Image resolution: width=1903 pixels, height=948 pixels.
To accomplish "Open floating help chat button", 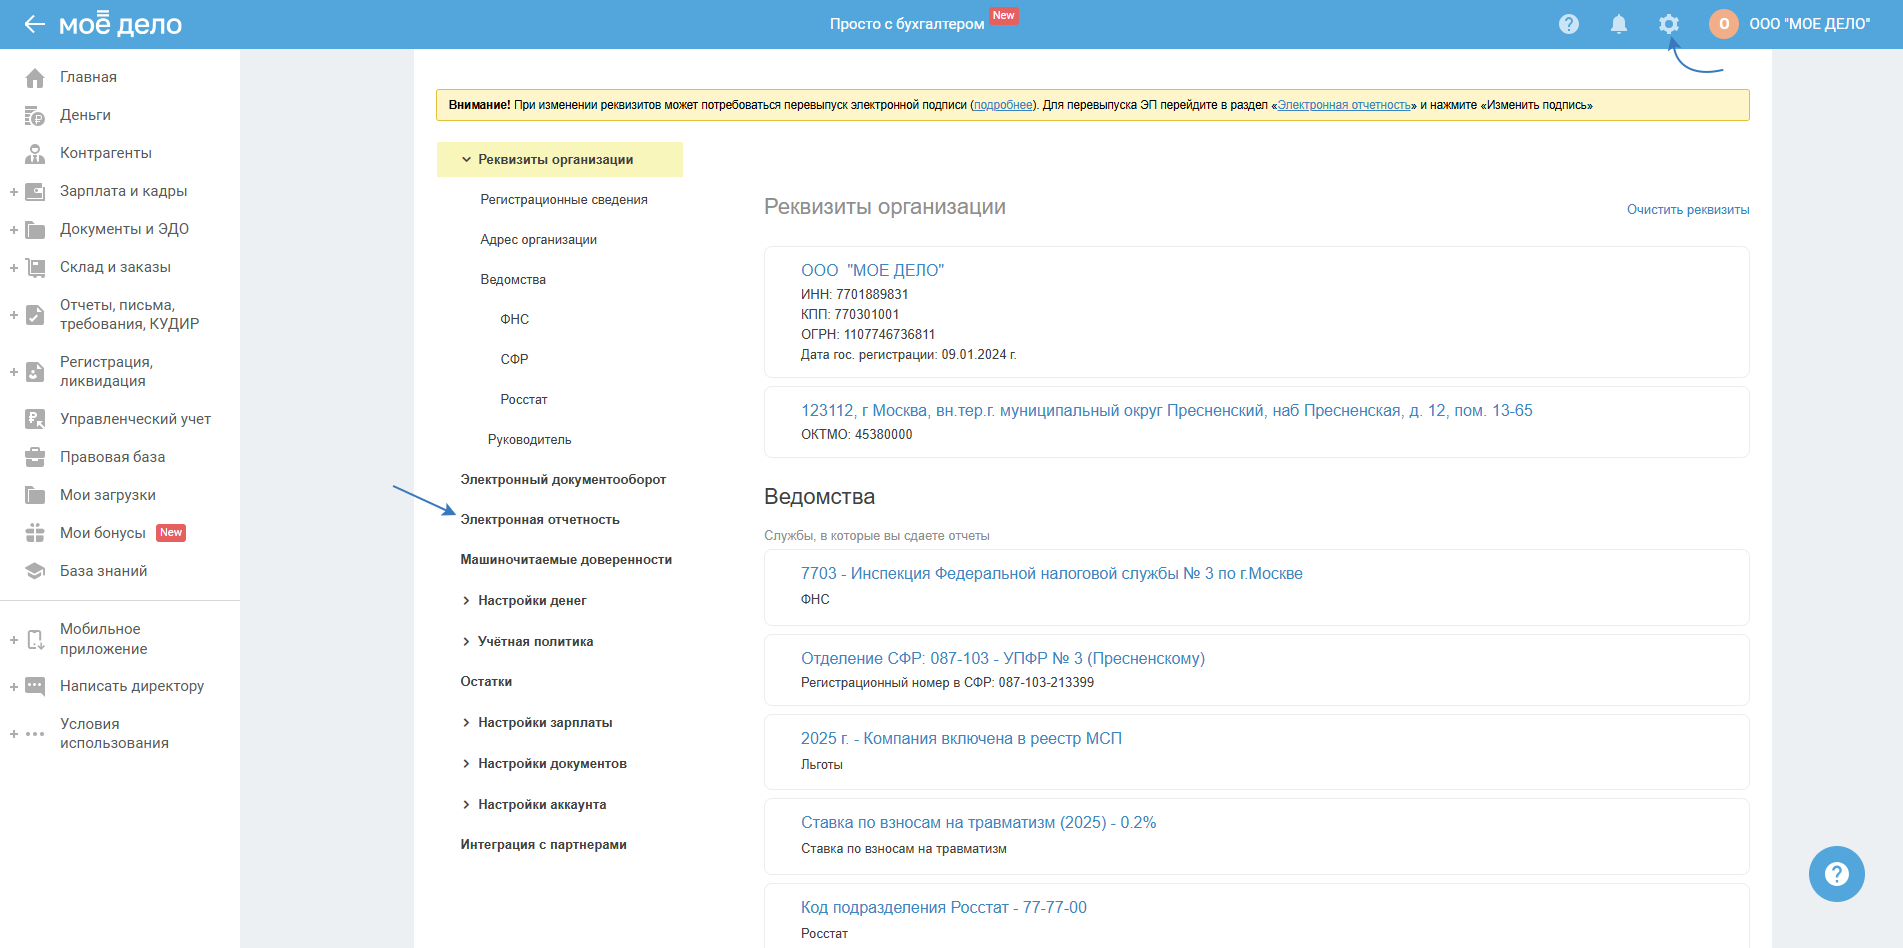I will coord(1836,874).
